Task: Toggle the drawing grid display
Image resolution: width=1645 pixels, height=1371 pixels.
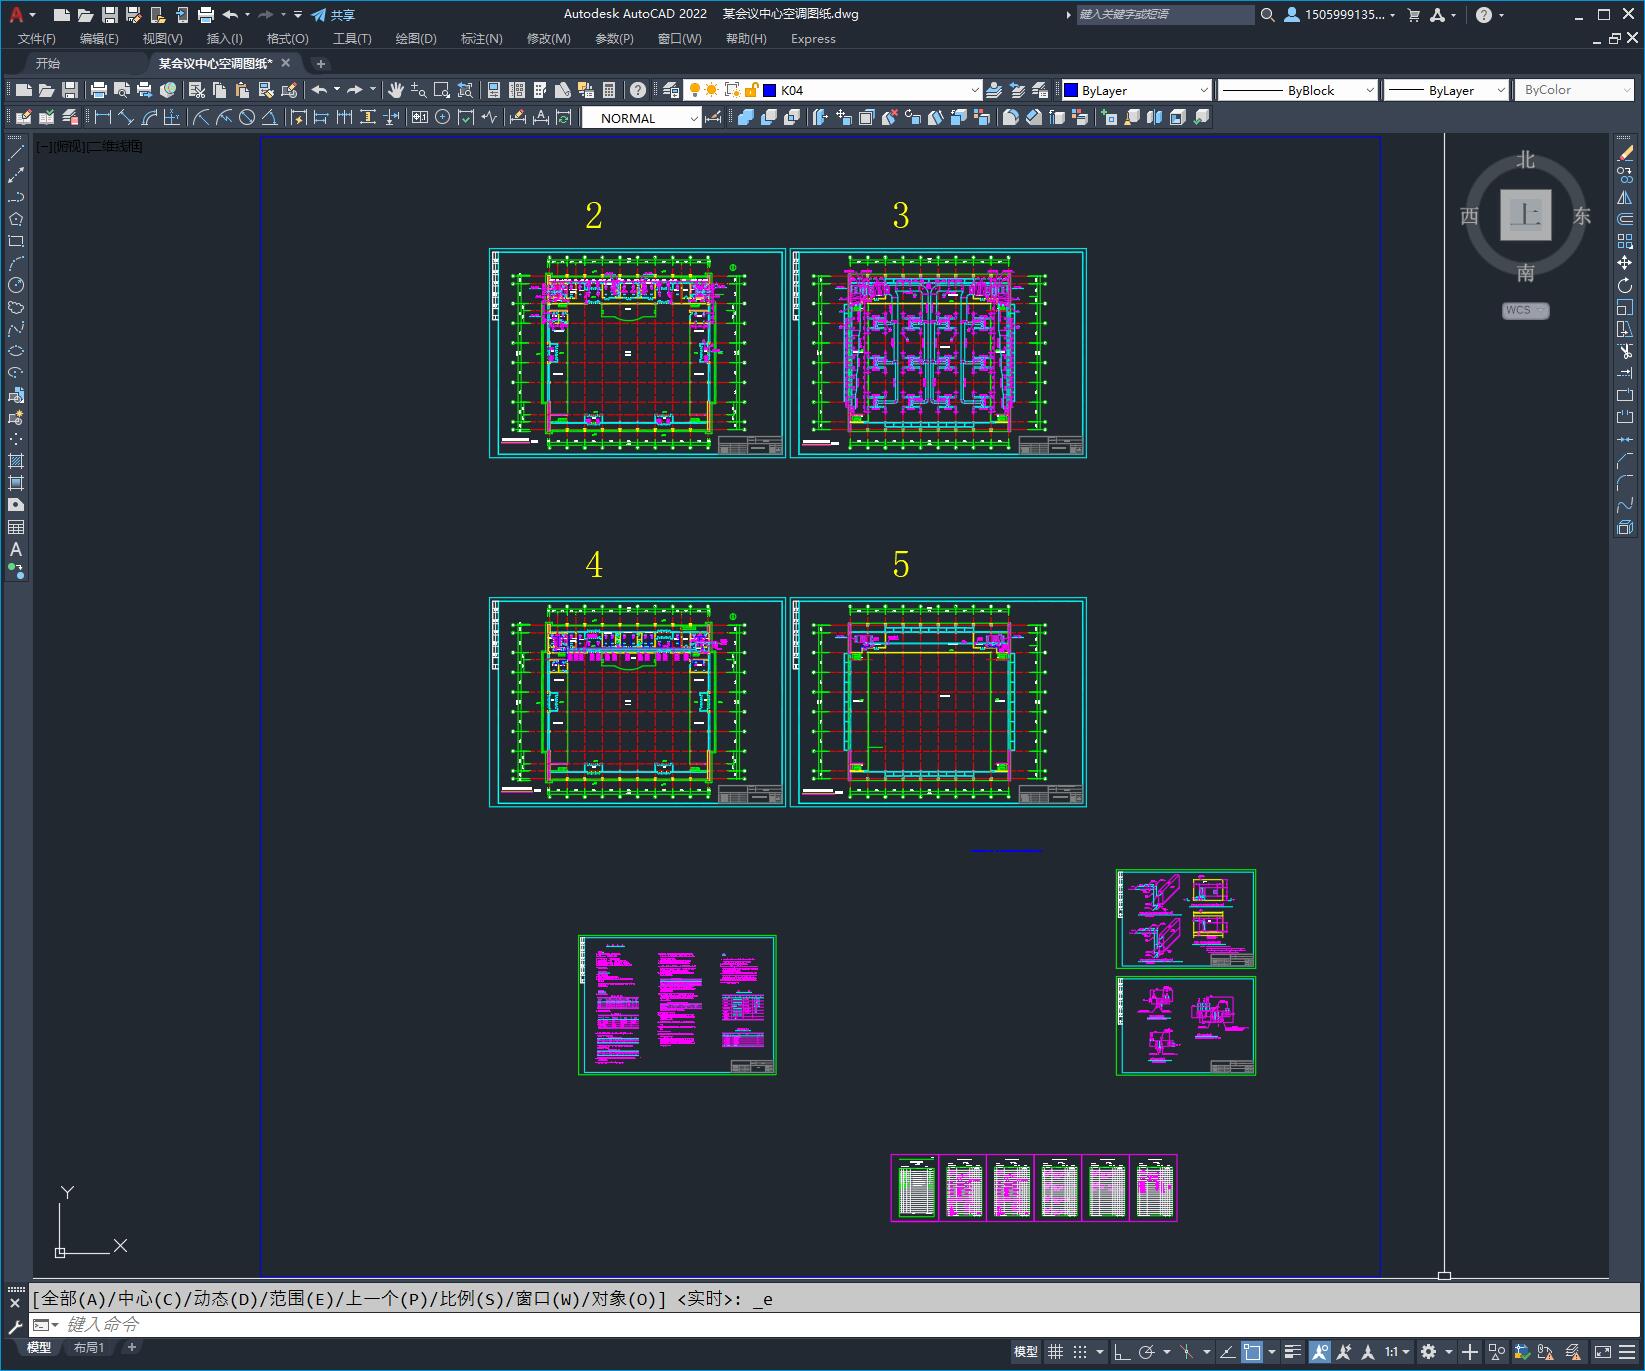Action: 1055,1352
